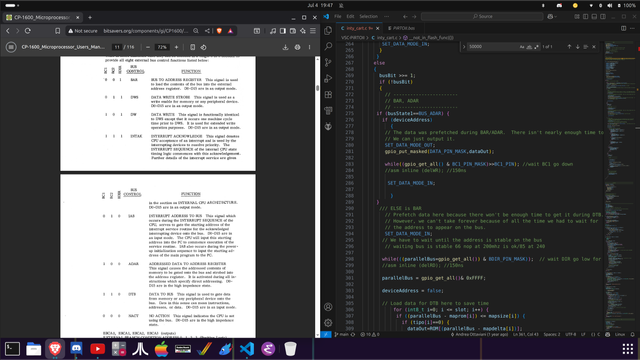Click errors and warnings count in status bar
The width and height of the screenshot is (640, 360).
[x=370, y=334]
